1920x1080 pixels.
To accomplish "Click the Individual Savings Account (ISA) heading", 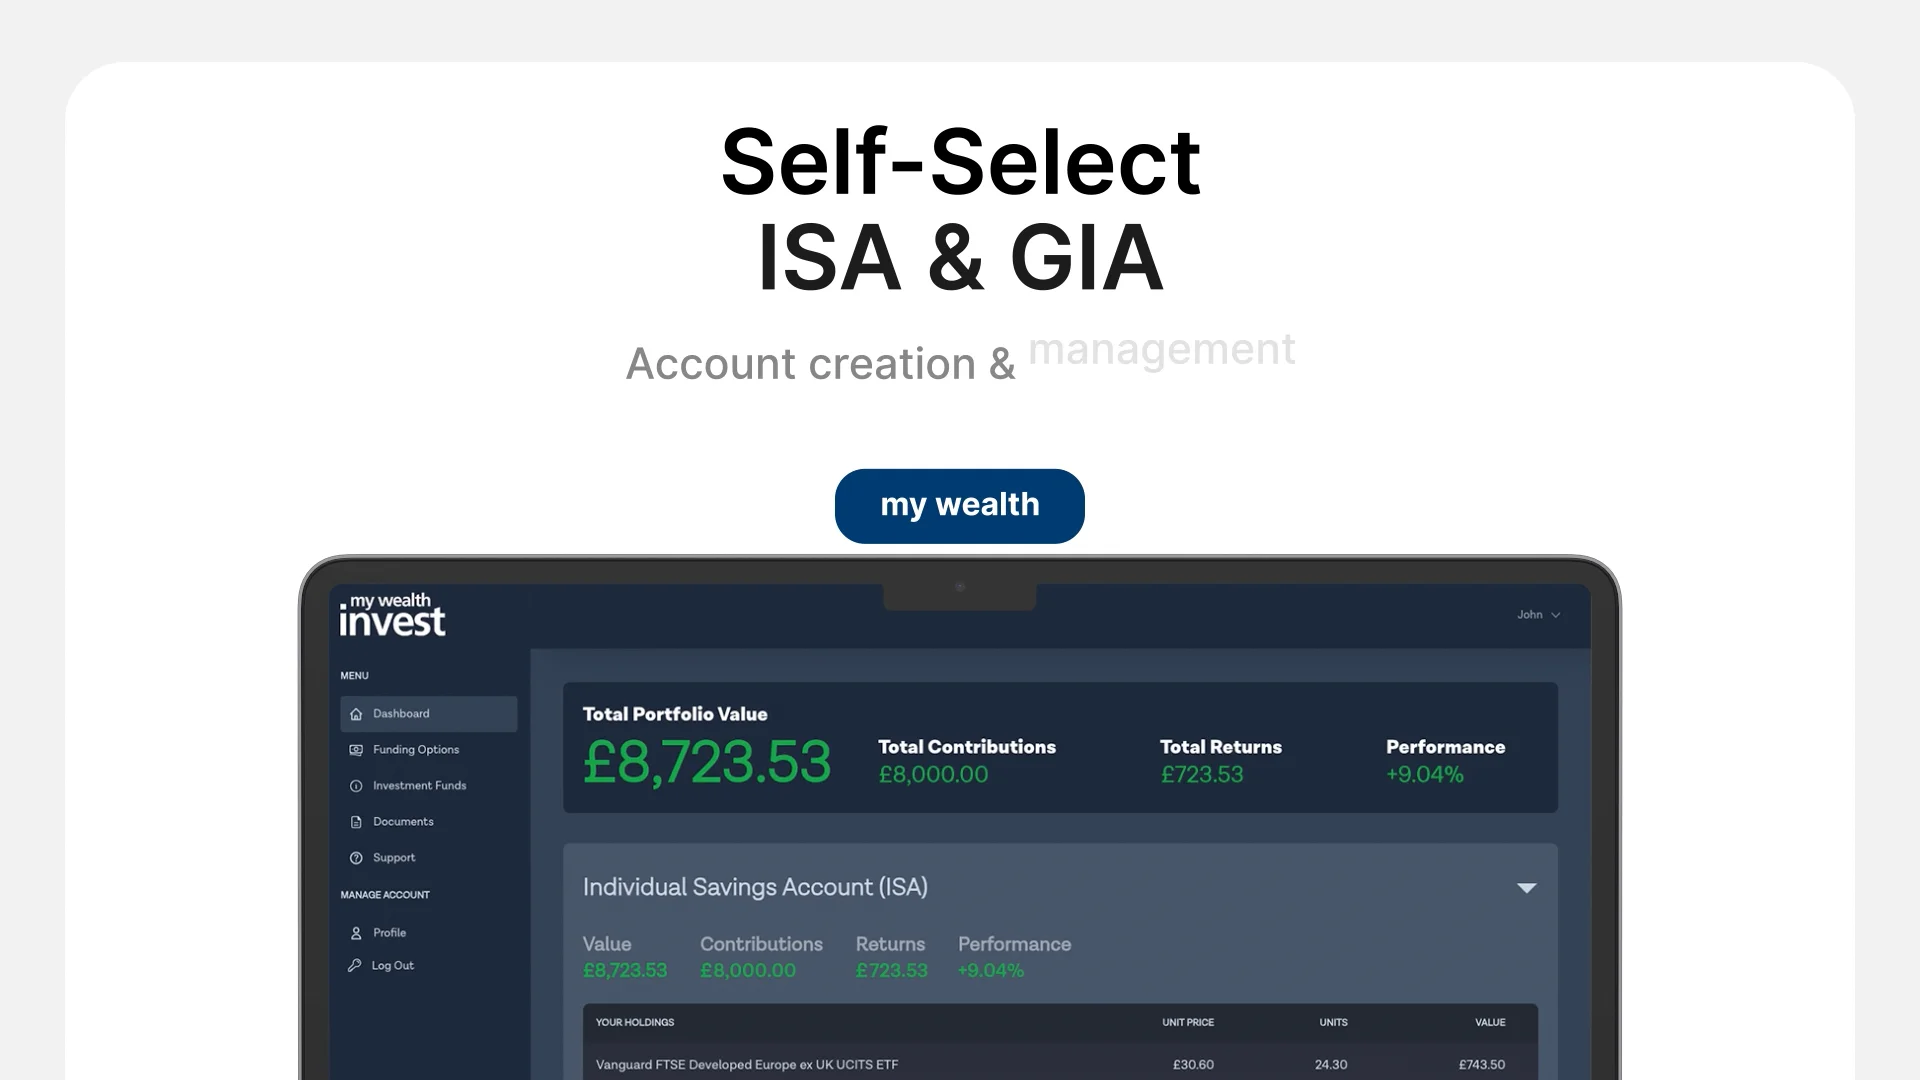I will pyautogui.click(x=755, y=887).
